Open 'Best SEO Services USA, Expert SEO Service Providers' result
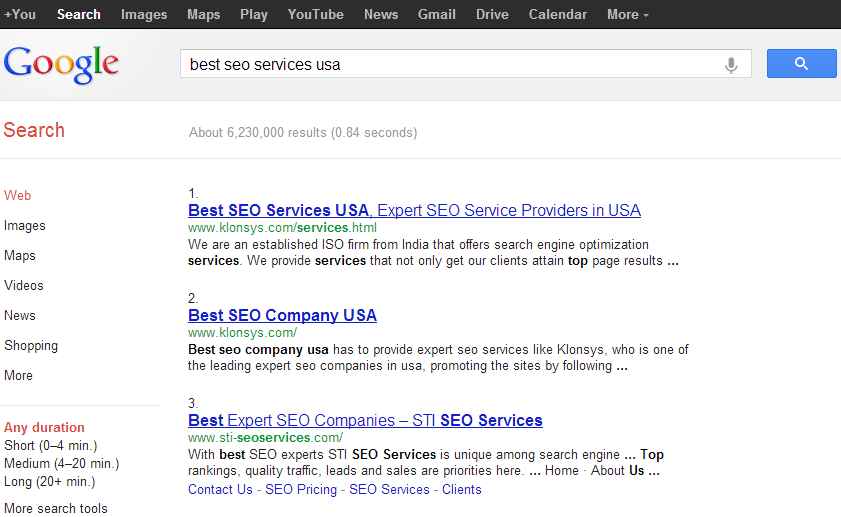 click(414, 210)
